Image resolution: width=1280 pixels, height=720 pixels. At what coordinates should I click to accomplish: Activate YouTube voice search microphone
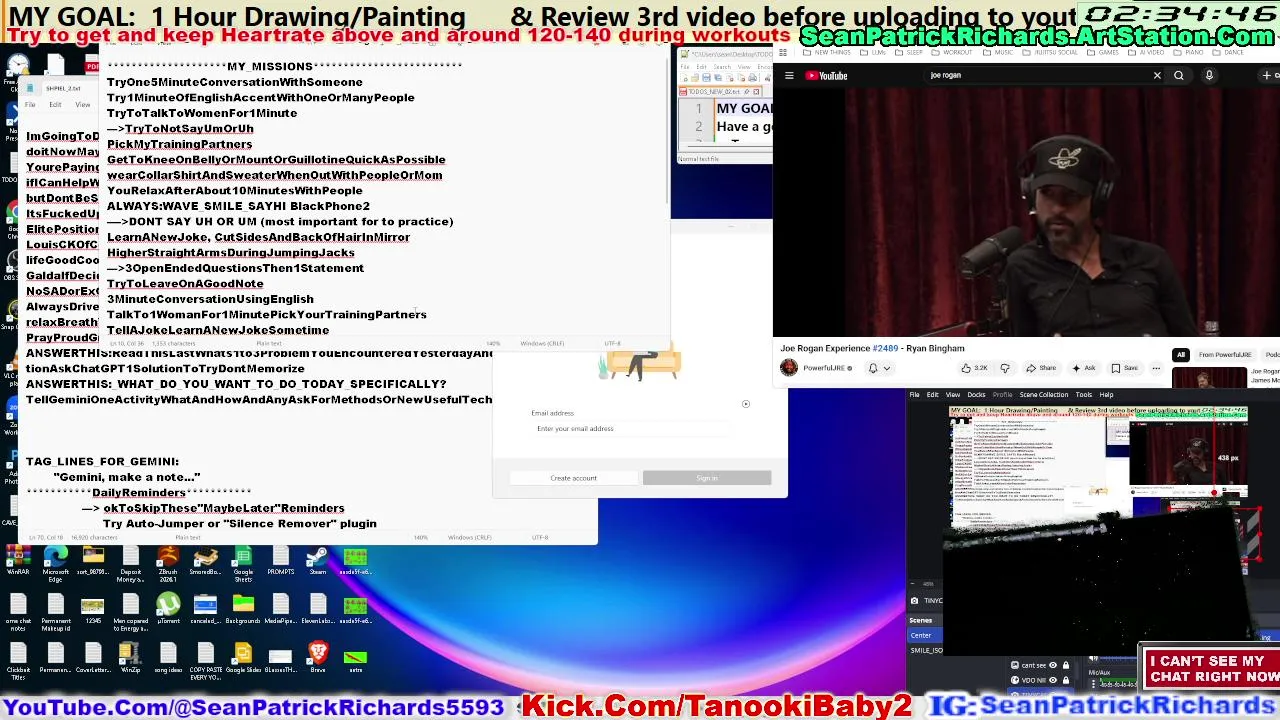pyautogui.click(x=1209, y=75)
